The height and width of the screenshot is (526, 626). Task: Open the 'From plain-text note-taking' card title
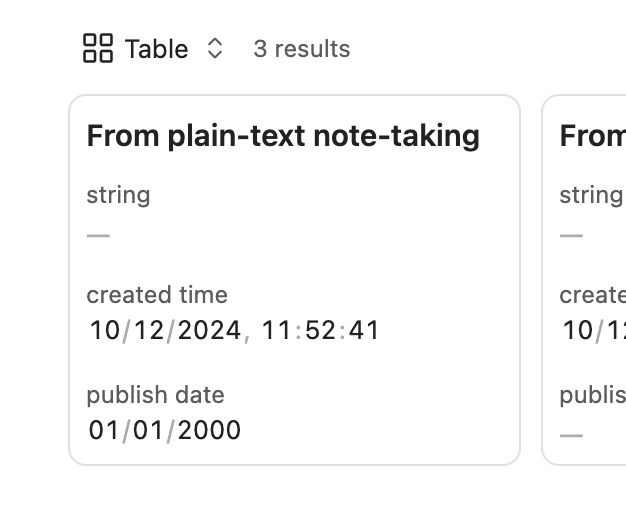[x=283, y=136]
